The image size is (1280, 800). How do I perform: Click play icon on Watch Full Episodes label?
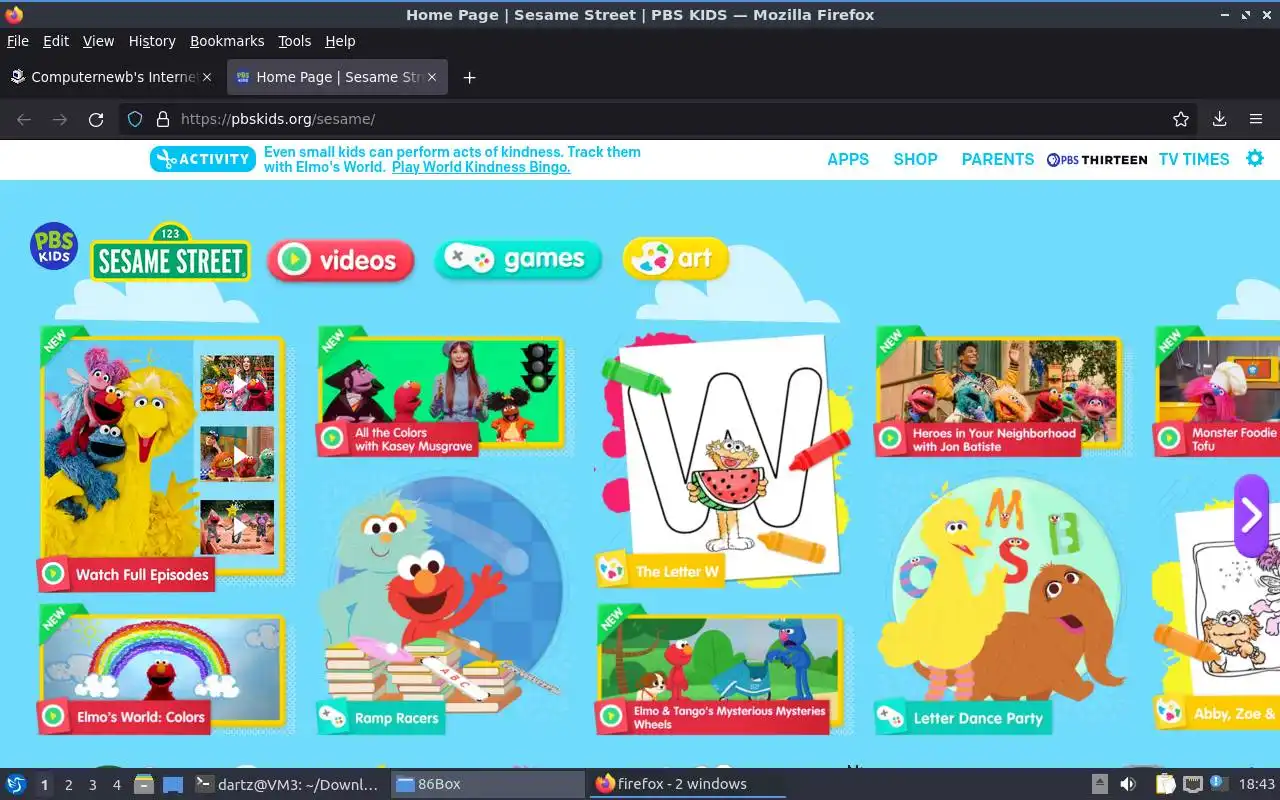pos(53,574)
